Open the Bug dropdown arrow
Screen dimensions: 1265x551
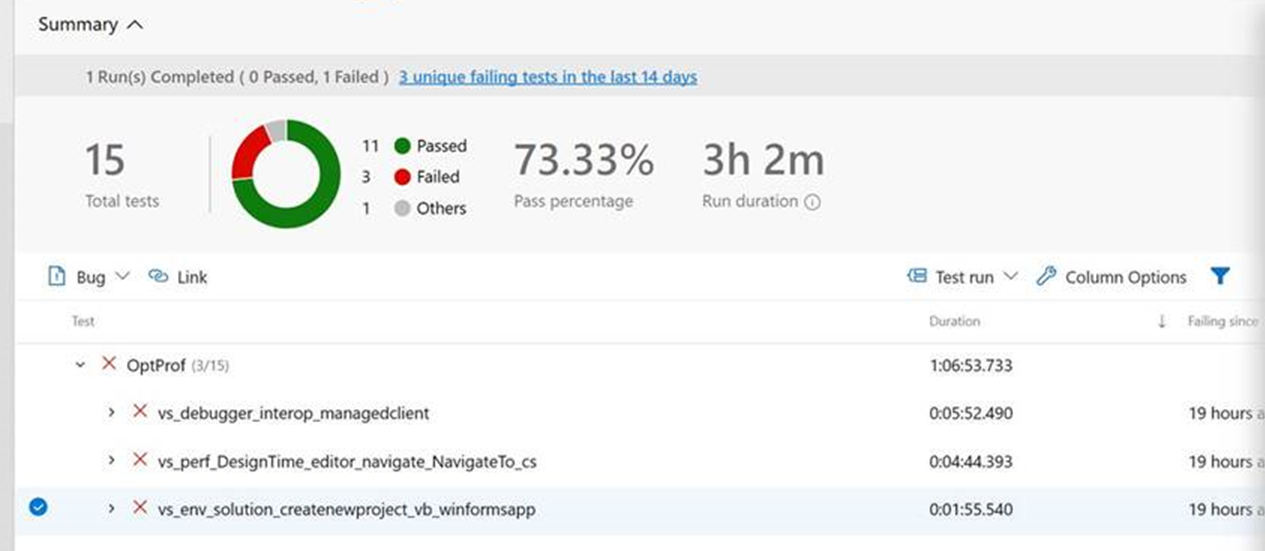click(x=122, y=277)
